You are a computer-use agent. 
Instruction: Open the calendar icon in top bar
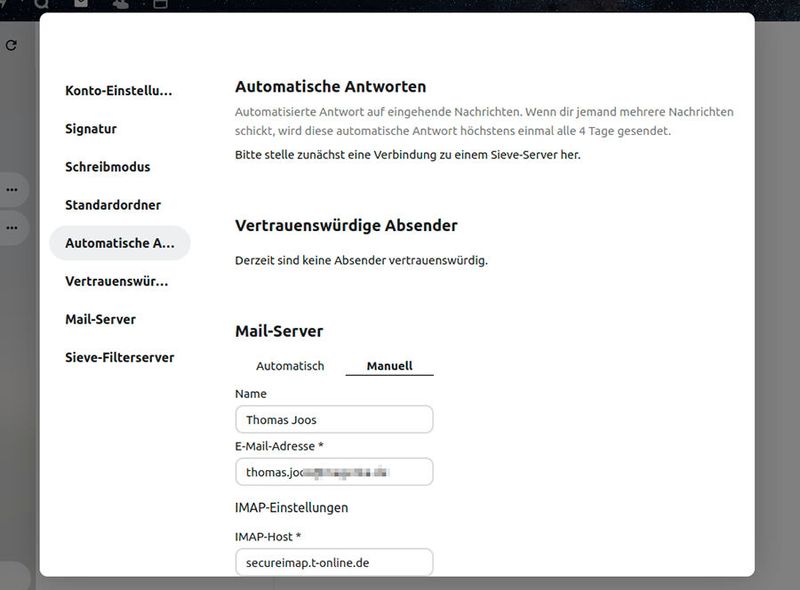coord(160,5)
